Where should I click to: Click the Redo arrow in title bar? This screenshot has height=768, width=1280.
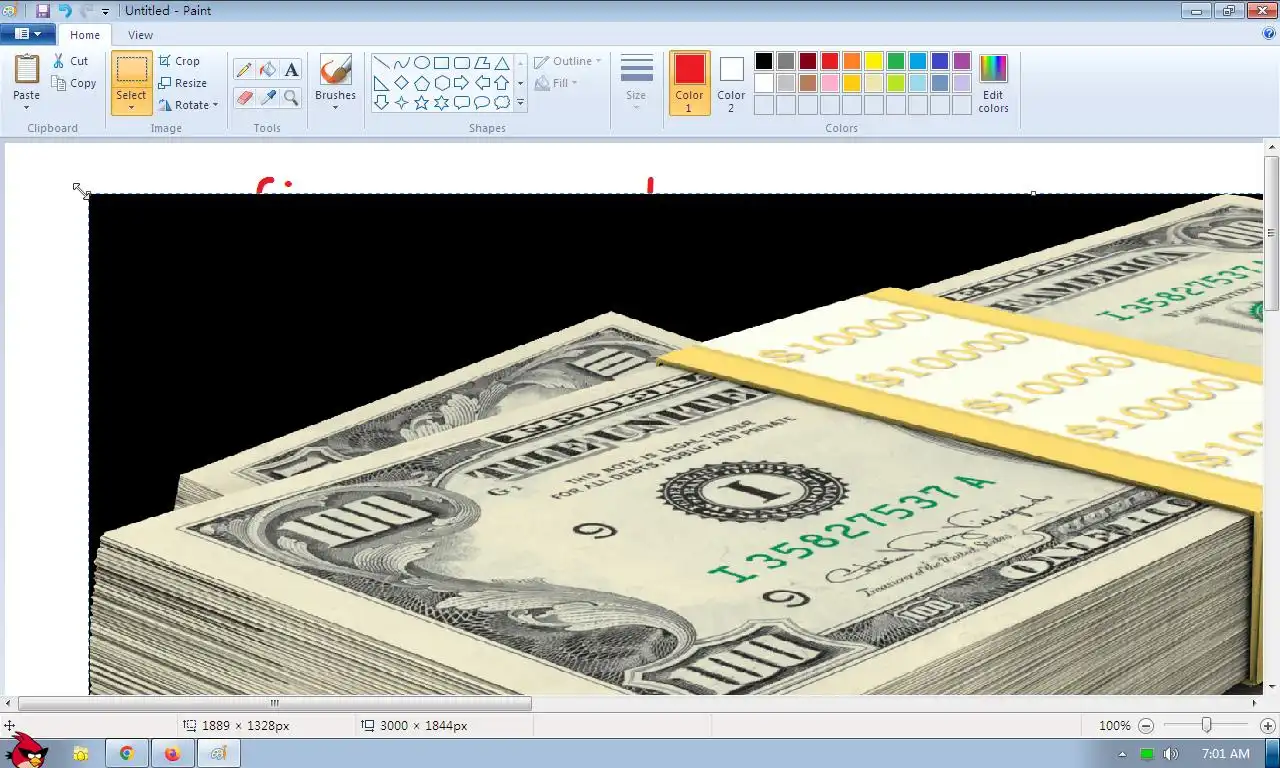[87, 10]
